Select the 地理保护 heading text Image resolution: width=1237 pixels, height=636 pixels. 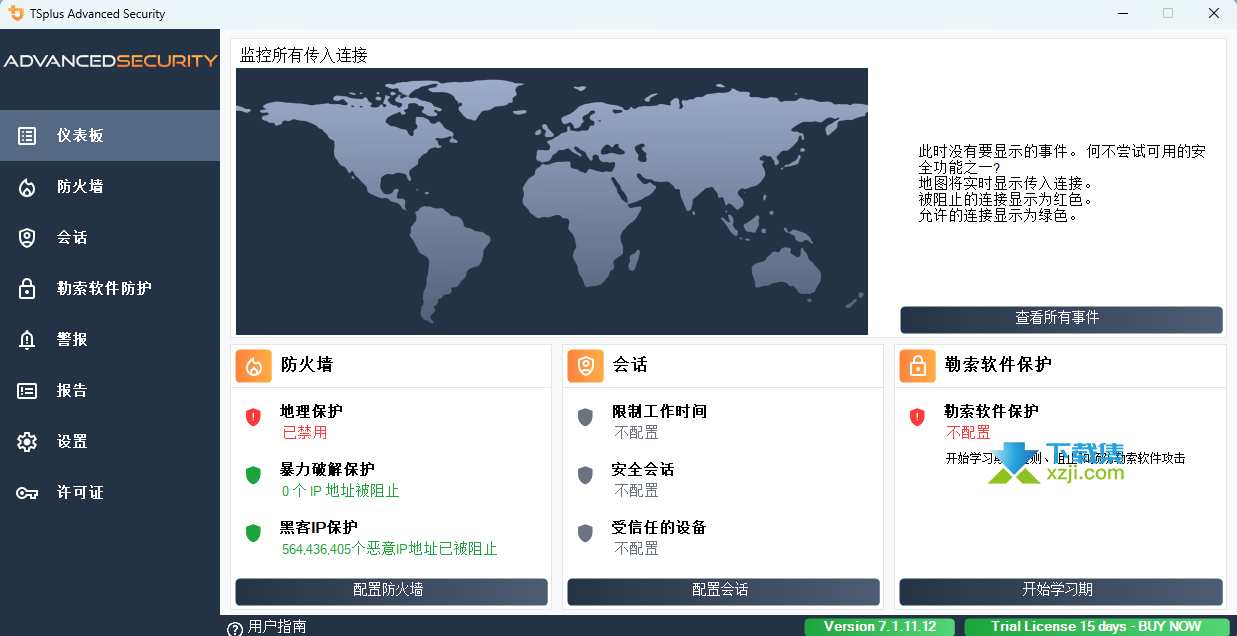point(311,411)
